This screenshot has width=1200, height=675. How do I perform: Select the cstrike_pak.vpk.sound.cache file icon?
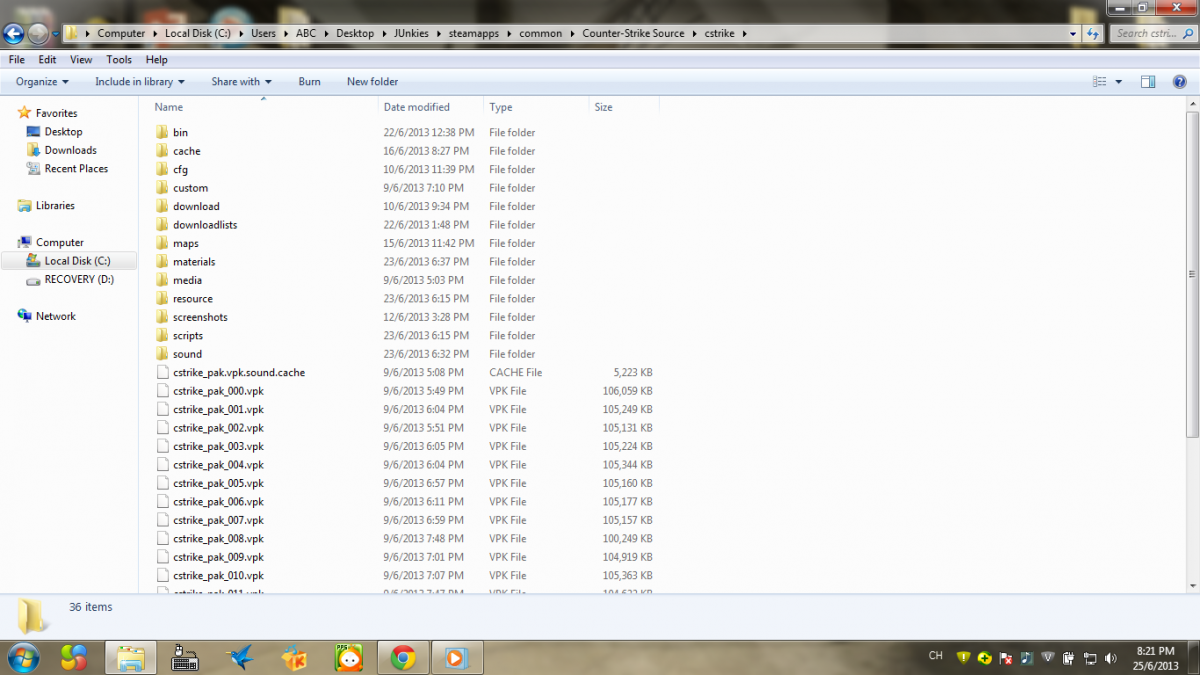pyautogui.click(x=164, y=372)
